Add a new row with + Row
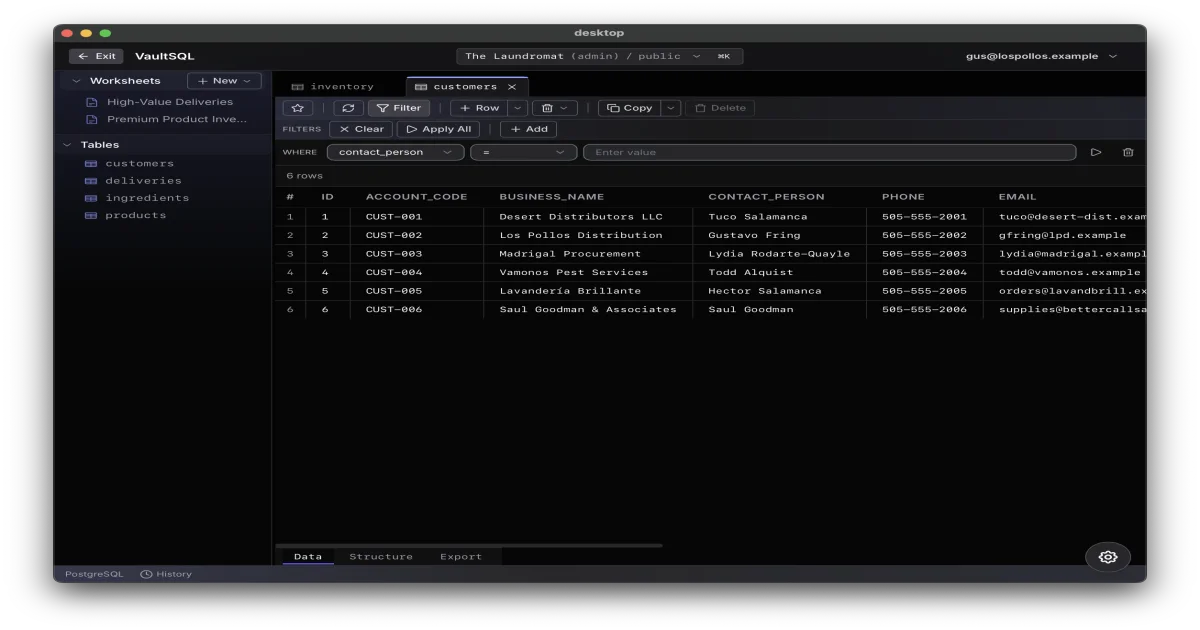The width and height of the screenshot is (1200, 630). coord(479,108)
